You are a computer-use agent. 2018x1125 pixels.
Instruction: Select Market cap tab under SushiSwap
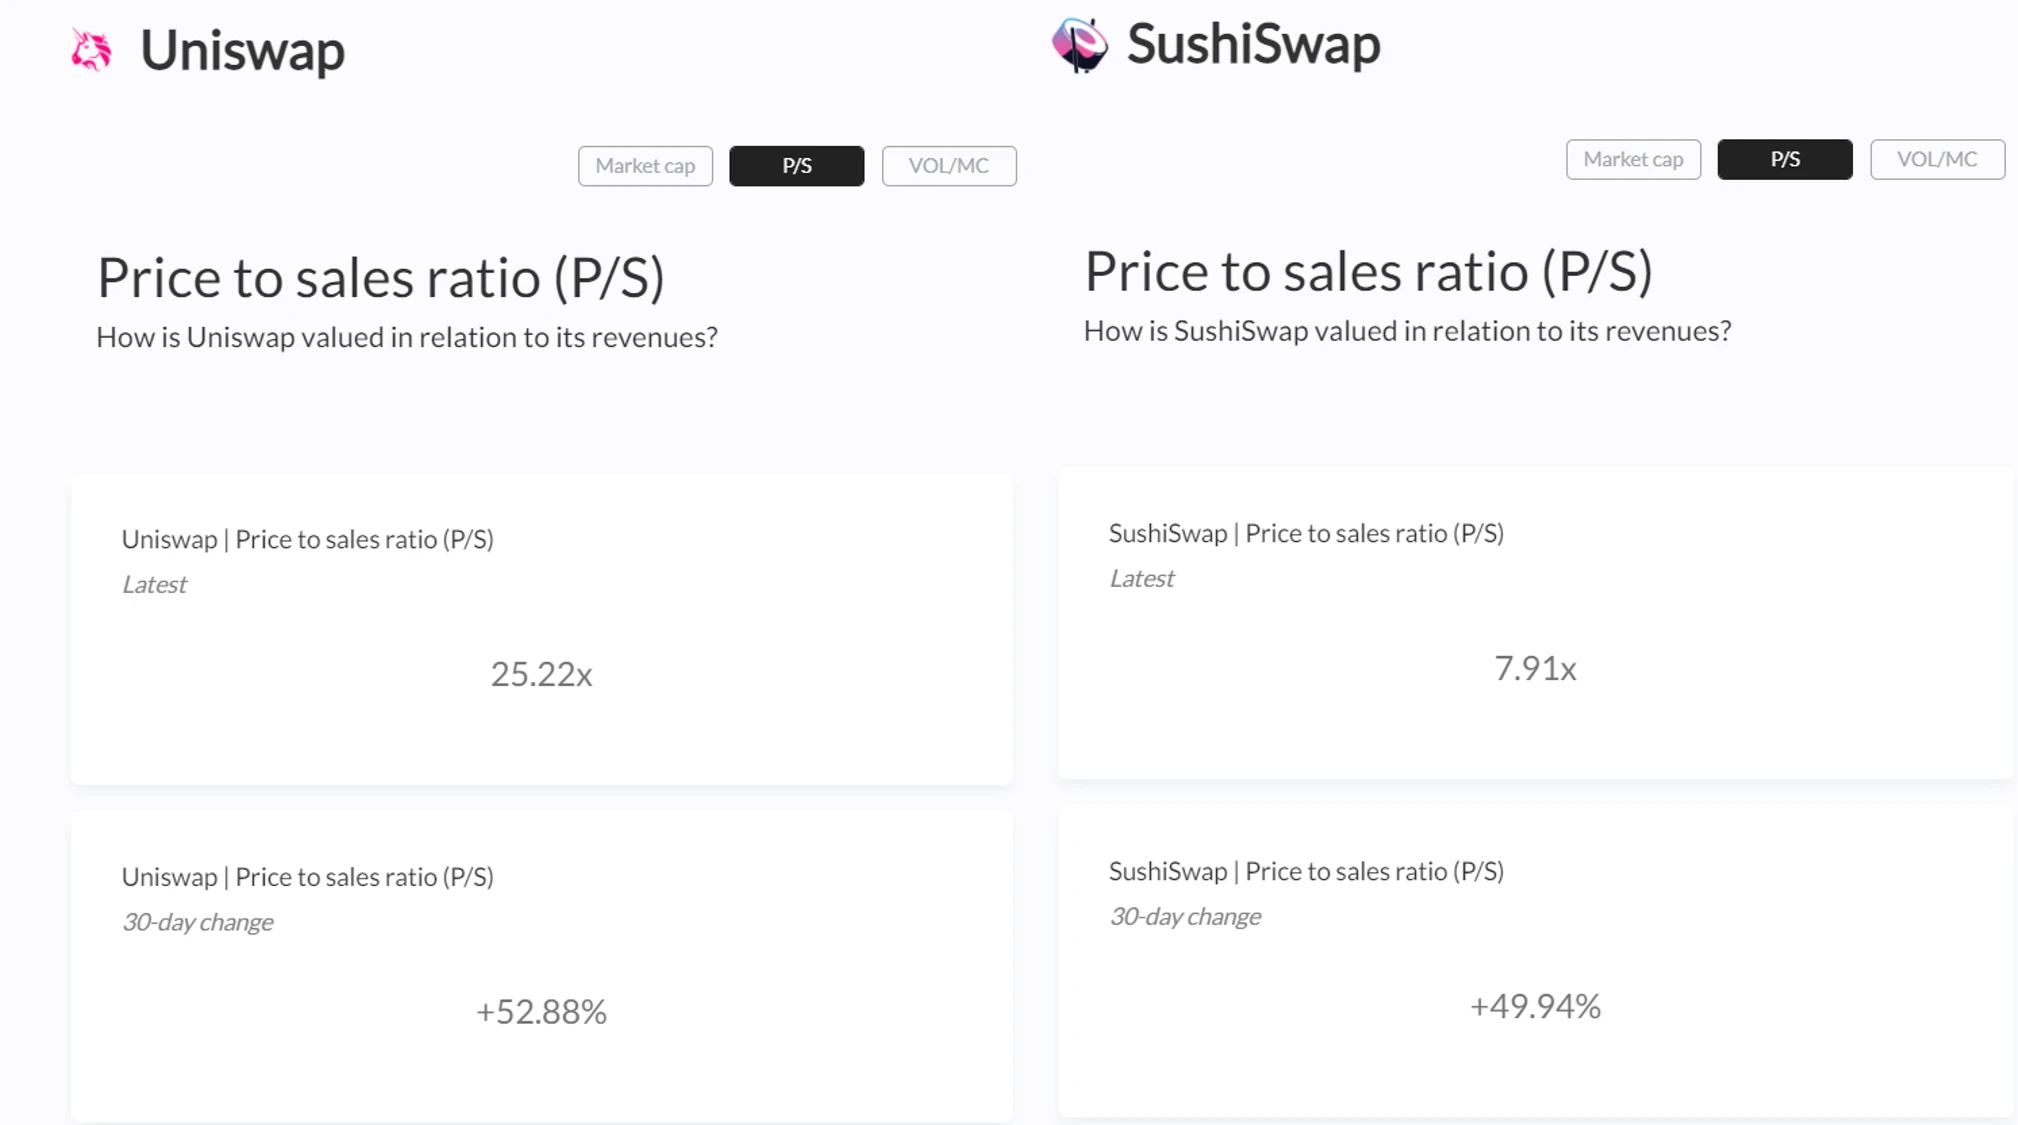tap(1632, 160)
